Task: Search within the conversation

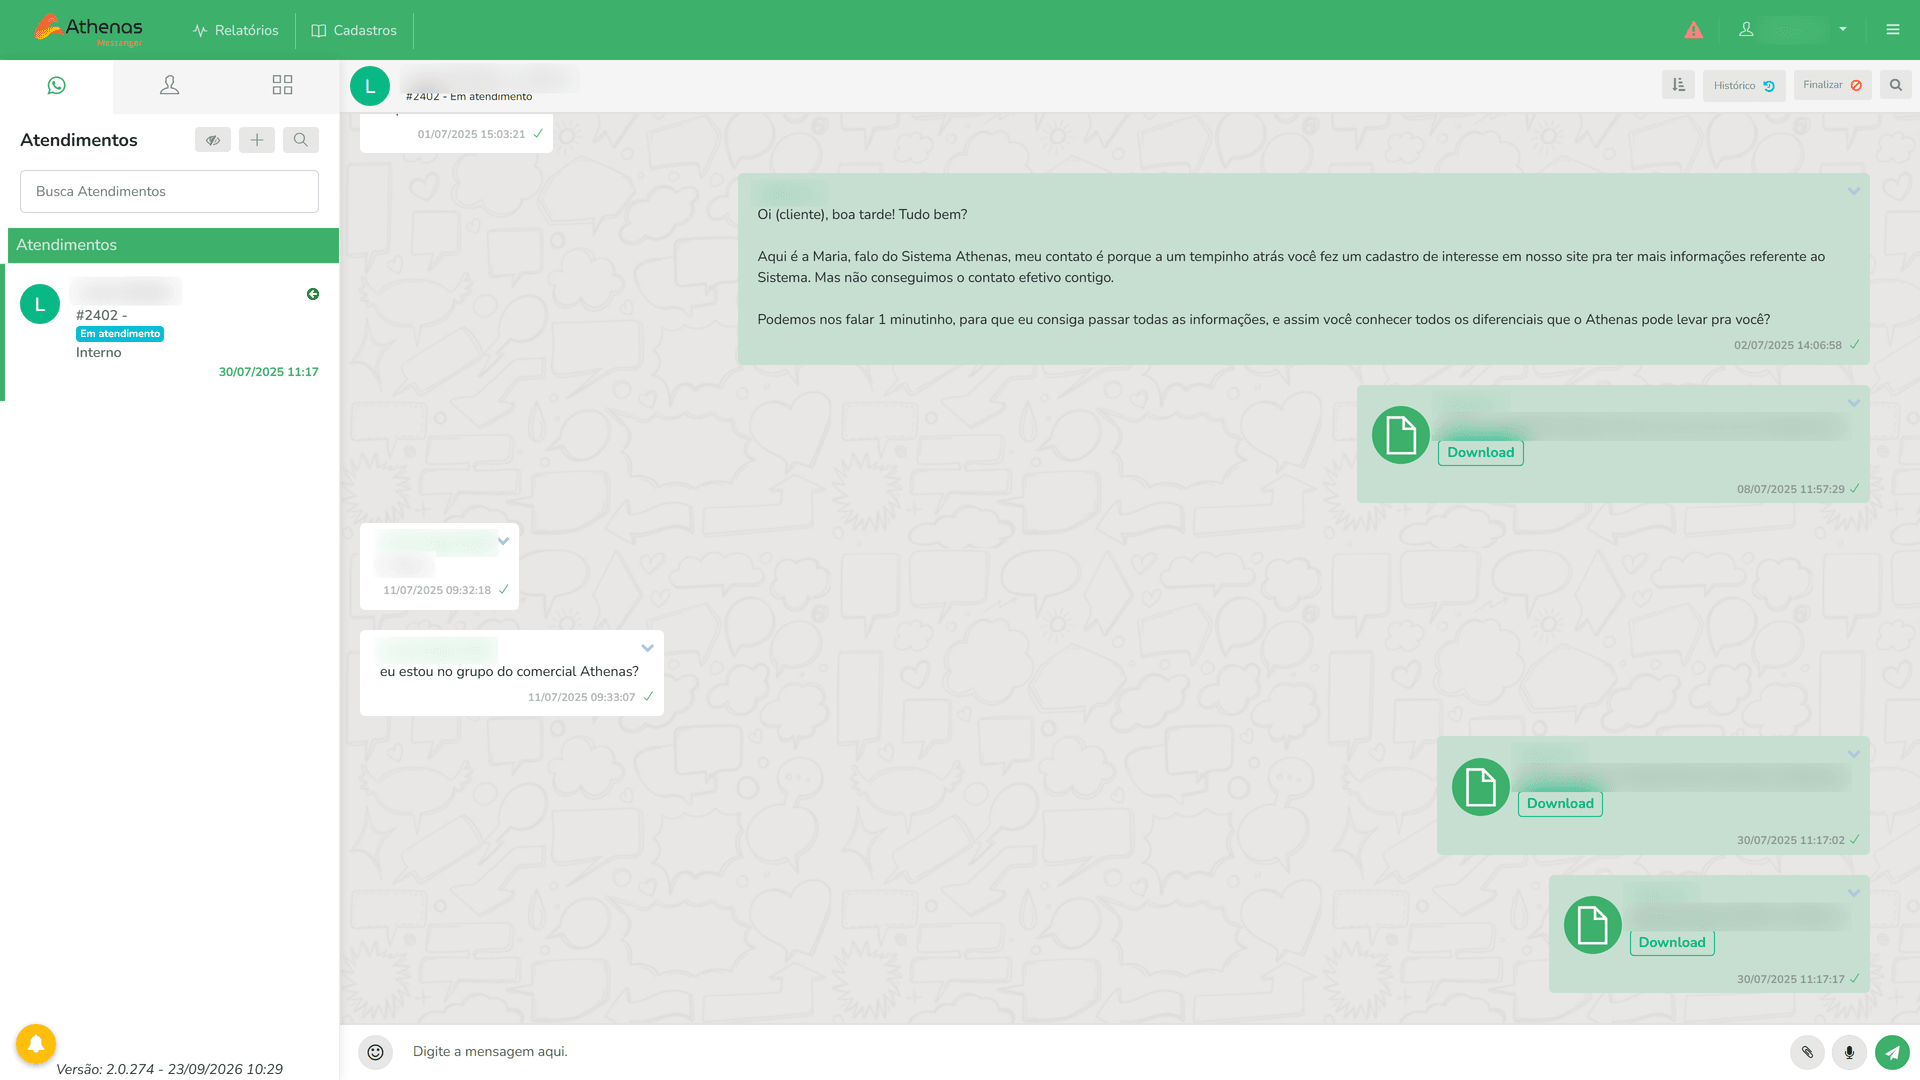Action: click(1896, 85)
